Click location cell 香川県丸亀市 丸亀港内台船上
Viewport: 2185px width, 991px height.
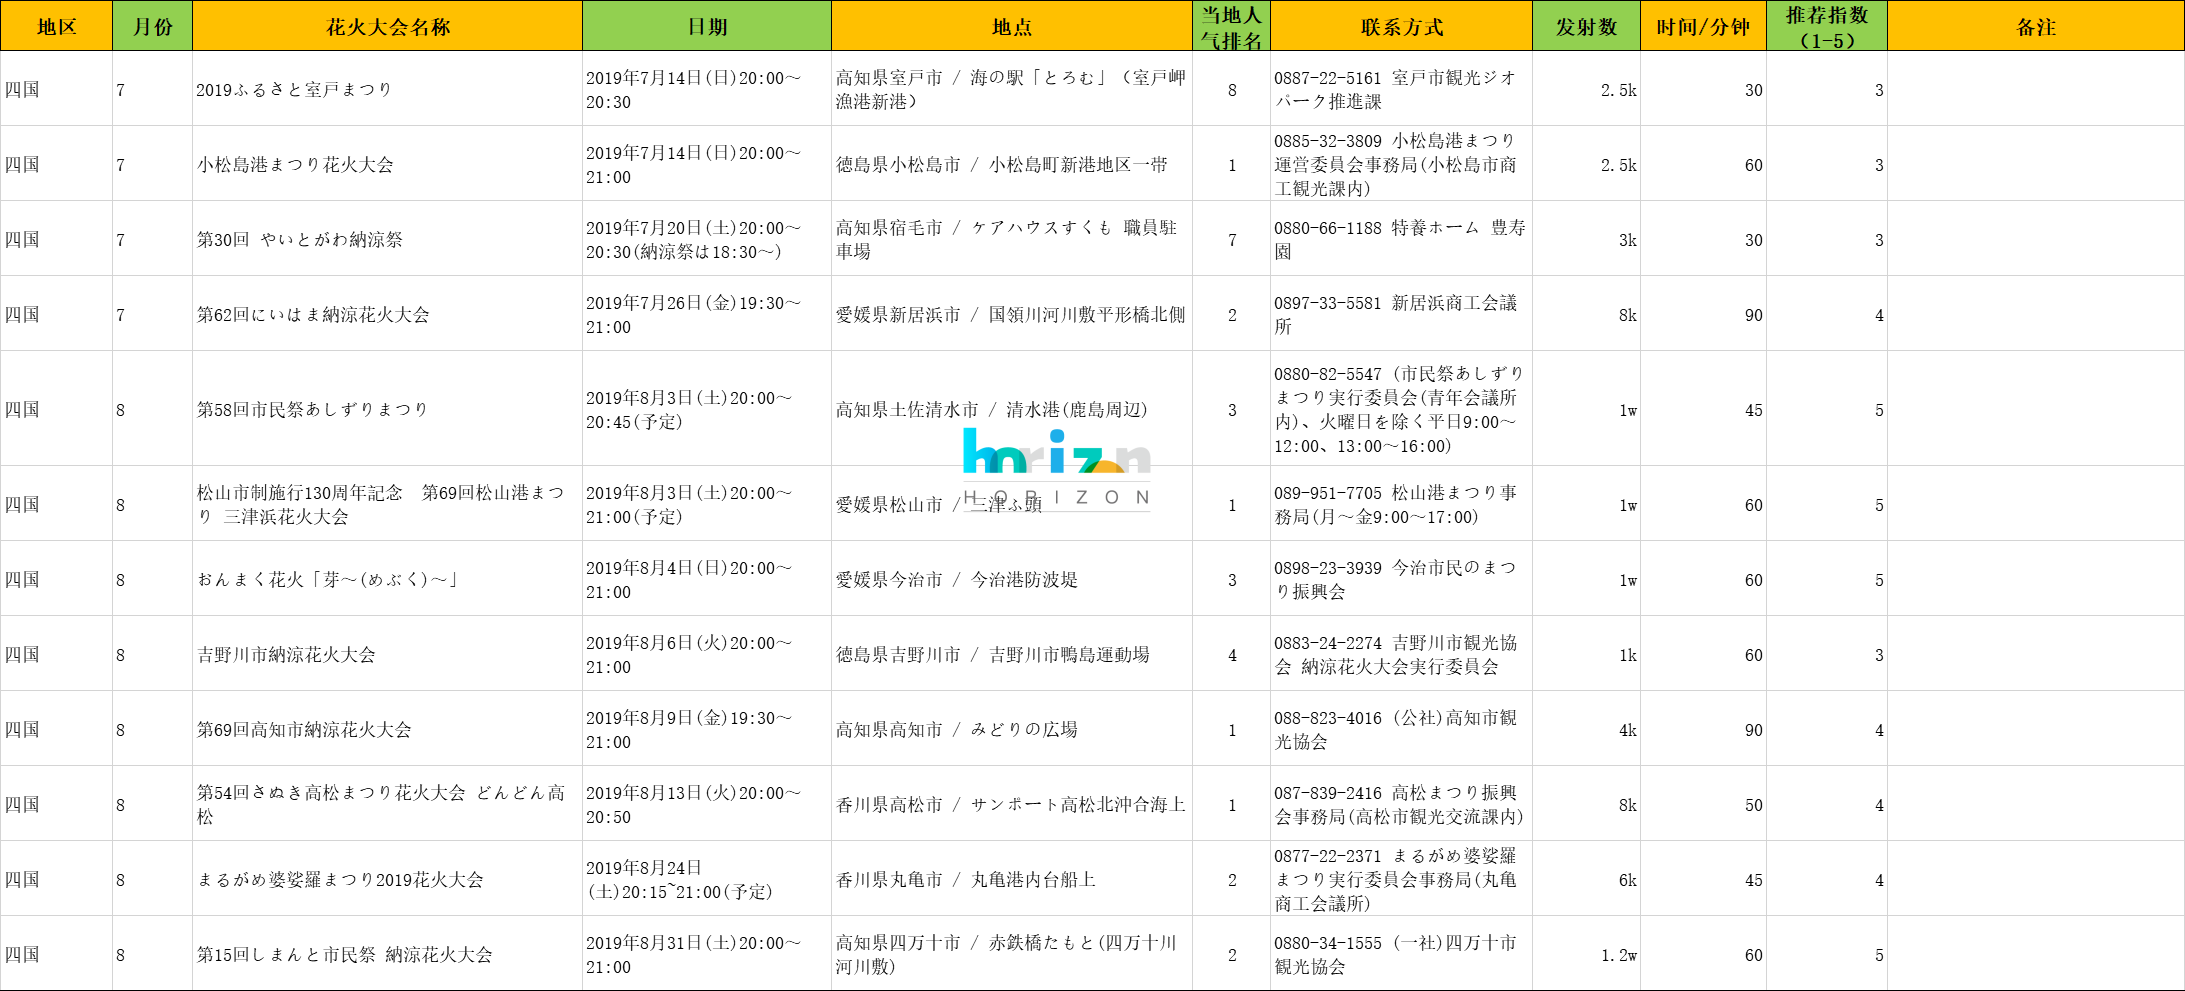[1012, 879]
